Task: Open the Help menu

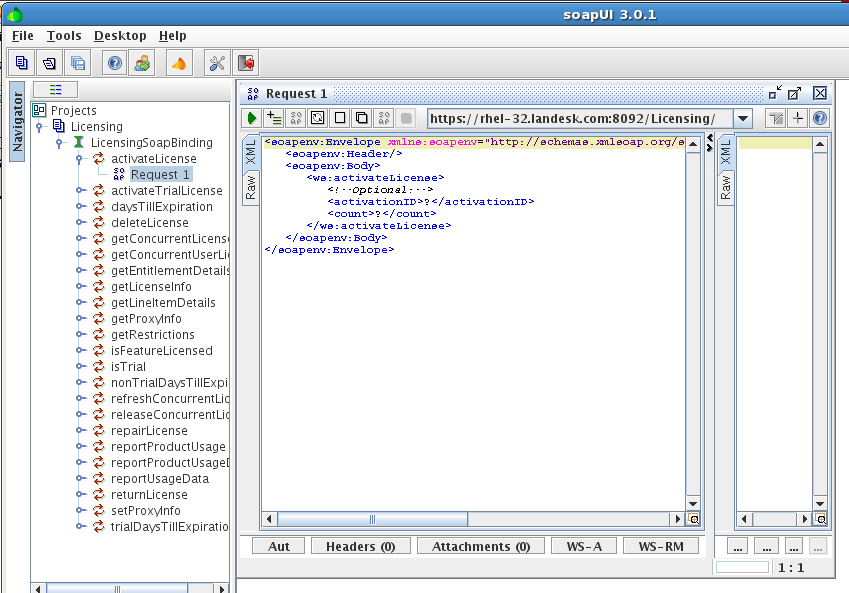Action: coord(173,36)
